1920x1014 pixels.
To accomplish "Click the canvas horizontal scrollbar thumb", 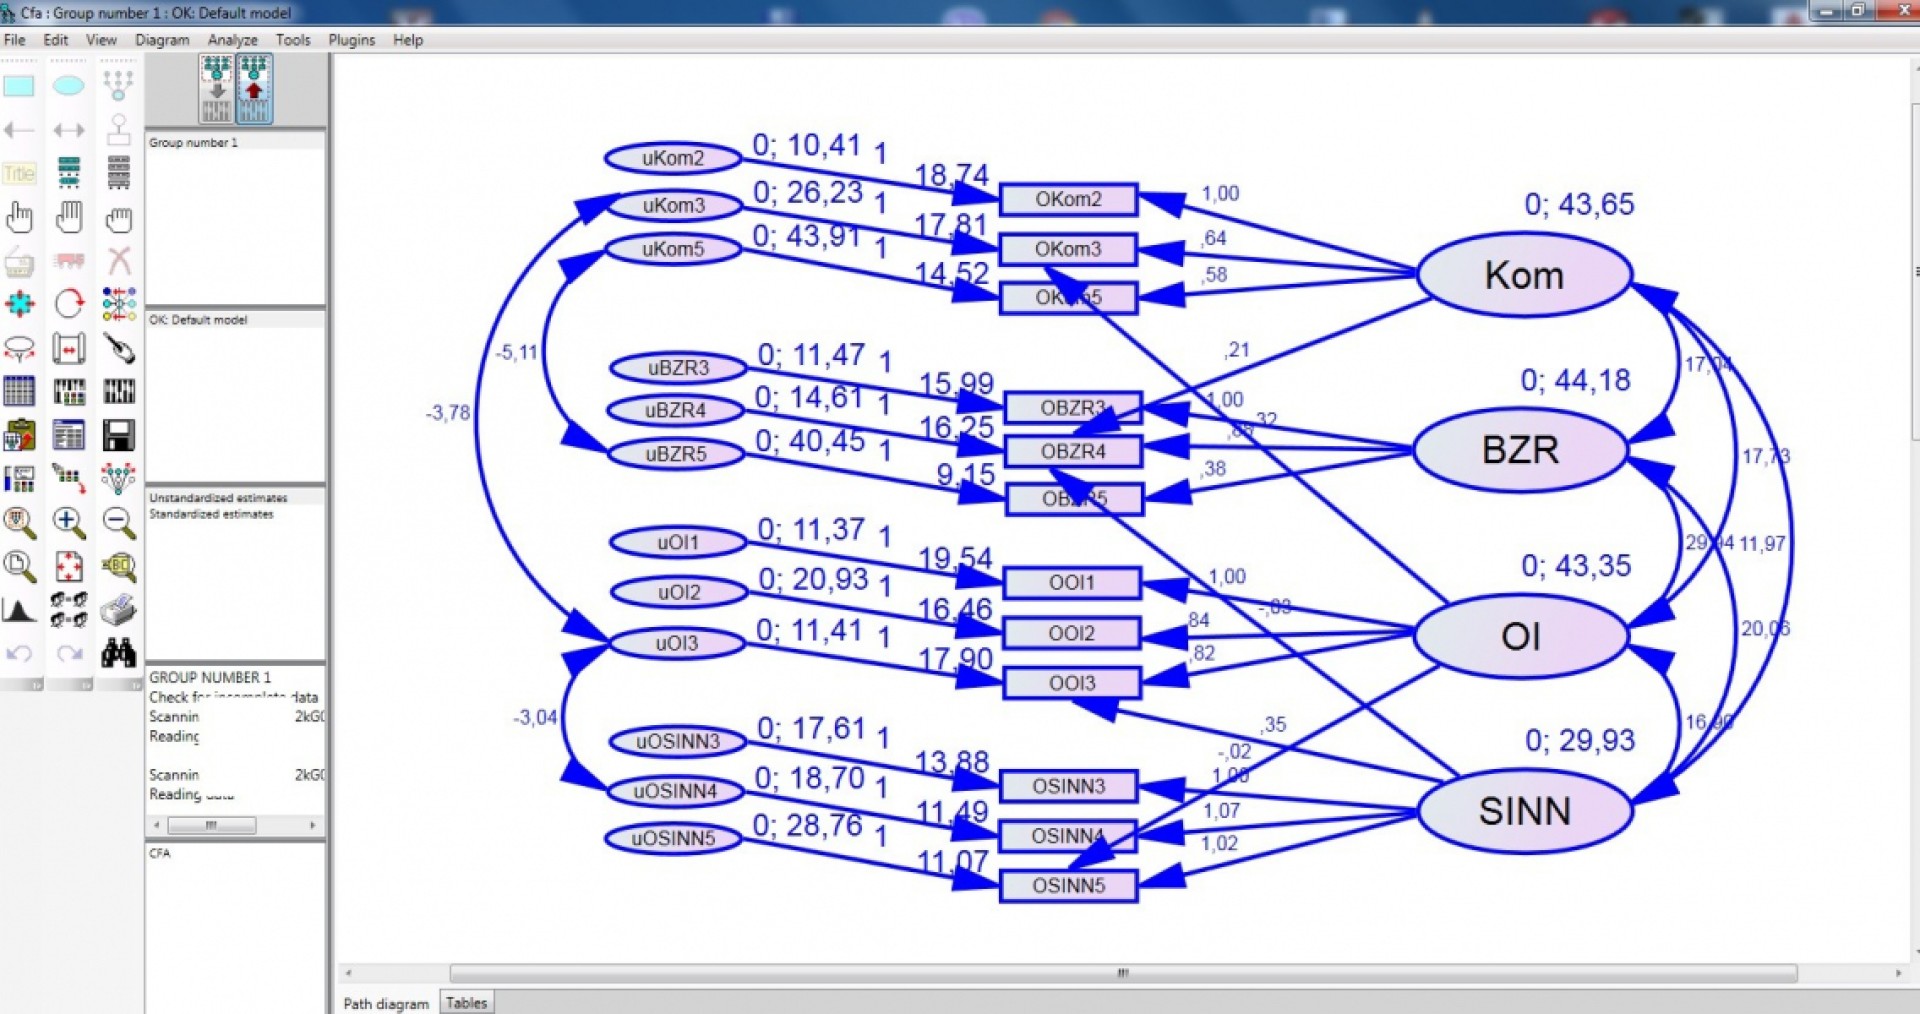I will click(x=1123, y=973).
